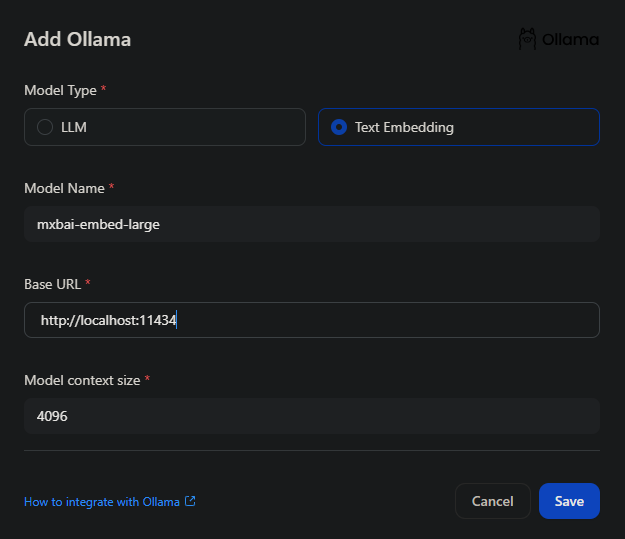Click the "Model context size" label
Screen dimensions: 625x539
(x=82, y=380)
